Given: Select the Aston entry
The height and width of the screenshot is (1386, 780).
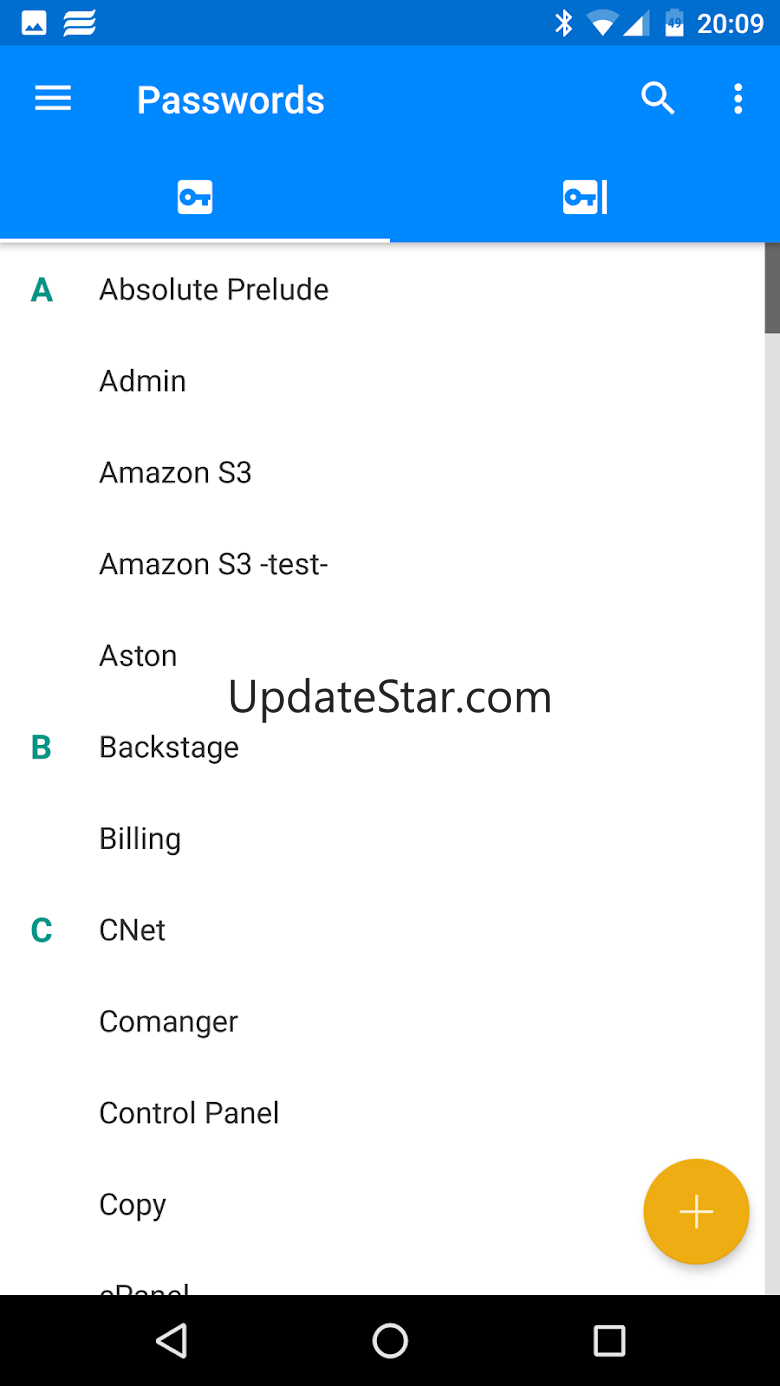Looking at the screenshot, I should 382,656.
